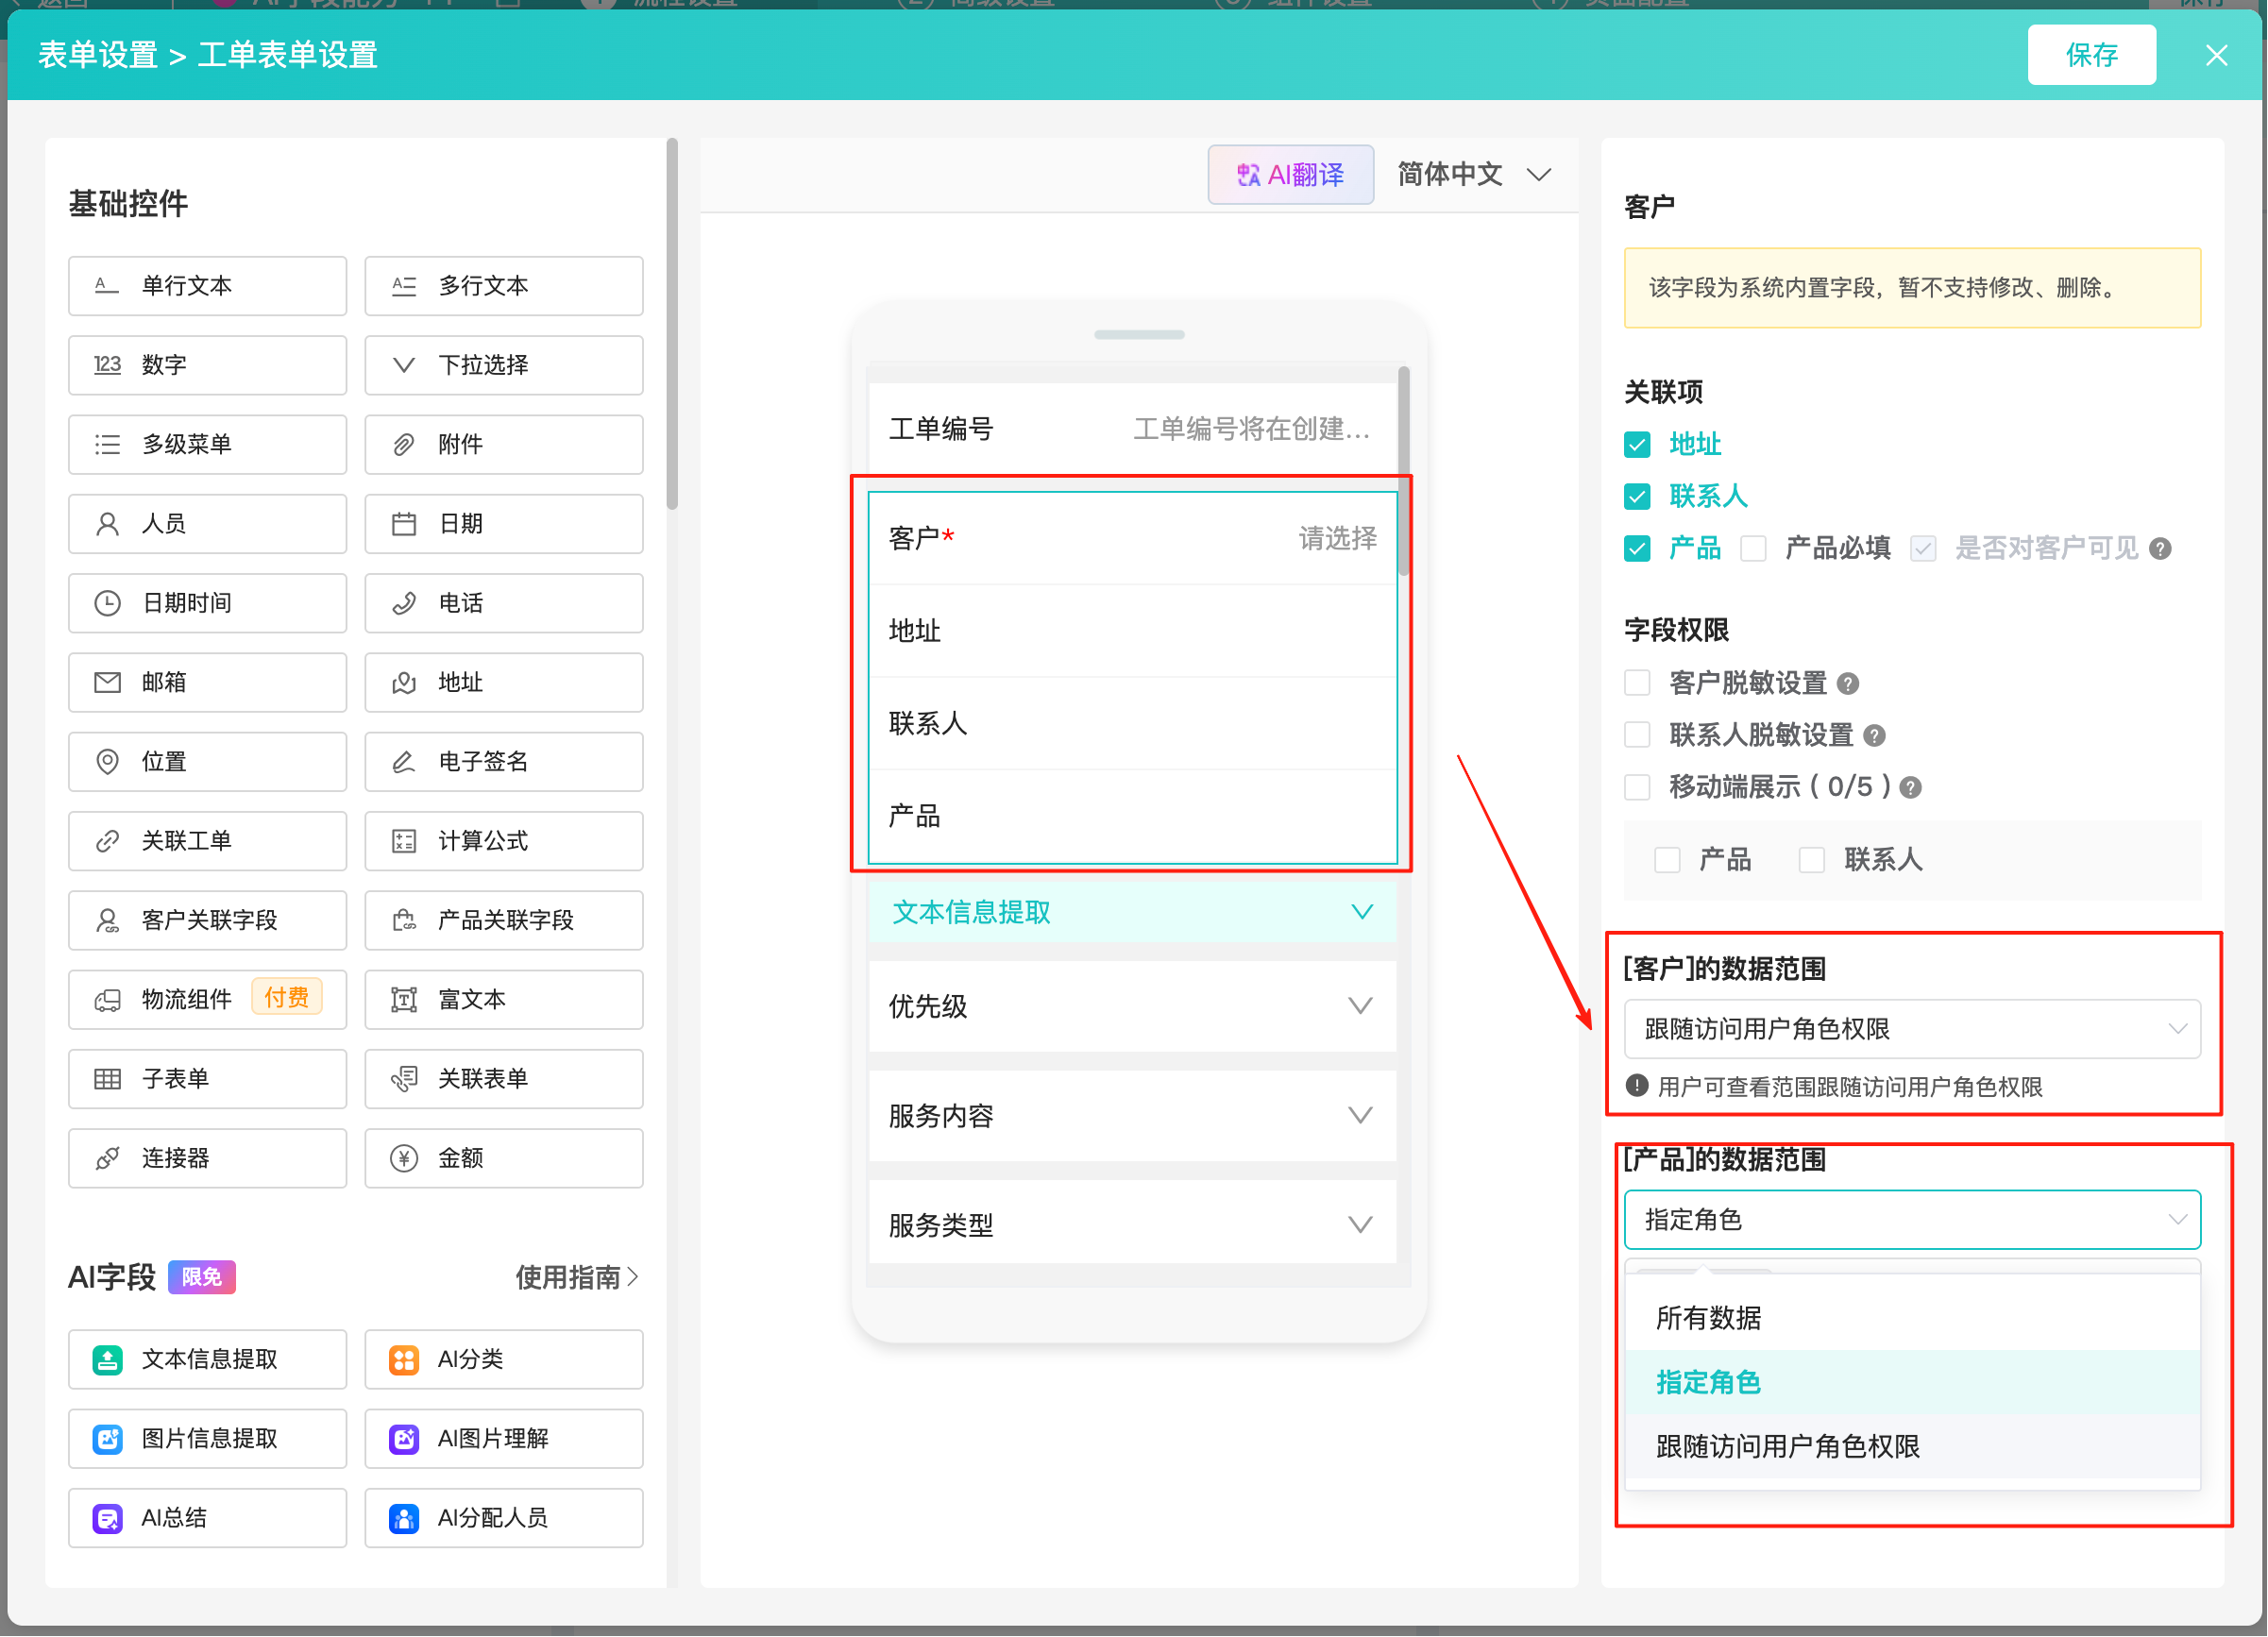The height and width of the screenshot is (1637, 2268).
Task: Expand the 优先级 field chevron
Action: 1360,1006
